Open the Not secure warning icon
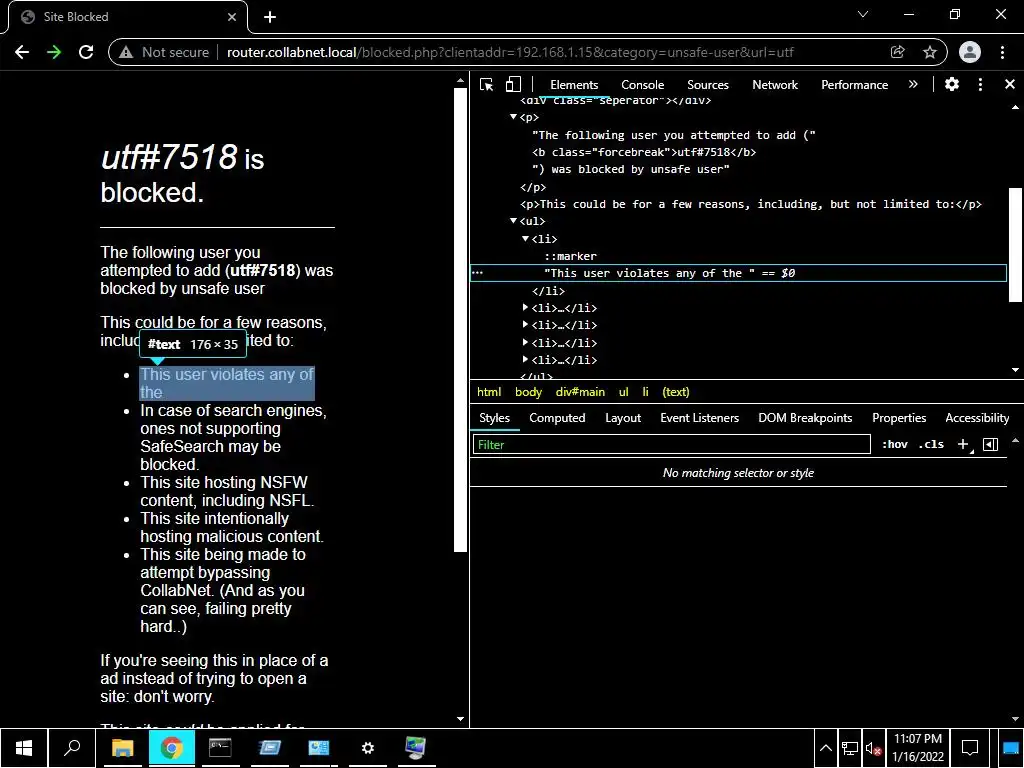The height and width of the screenshot is (768, 1024). coord(126,52)
